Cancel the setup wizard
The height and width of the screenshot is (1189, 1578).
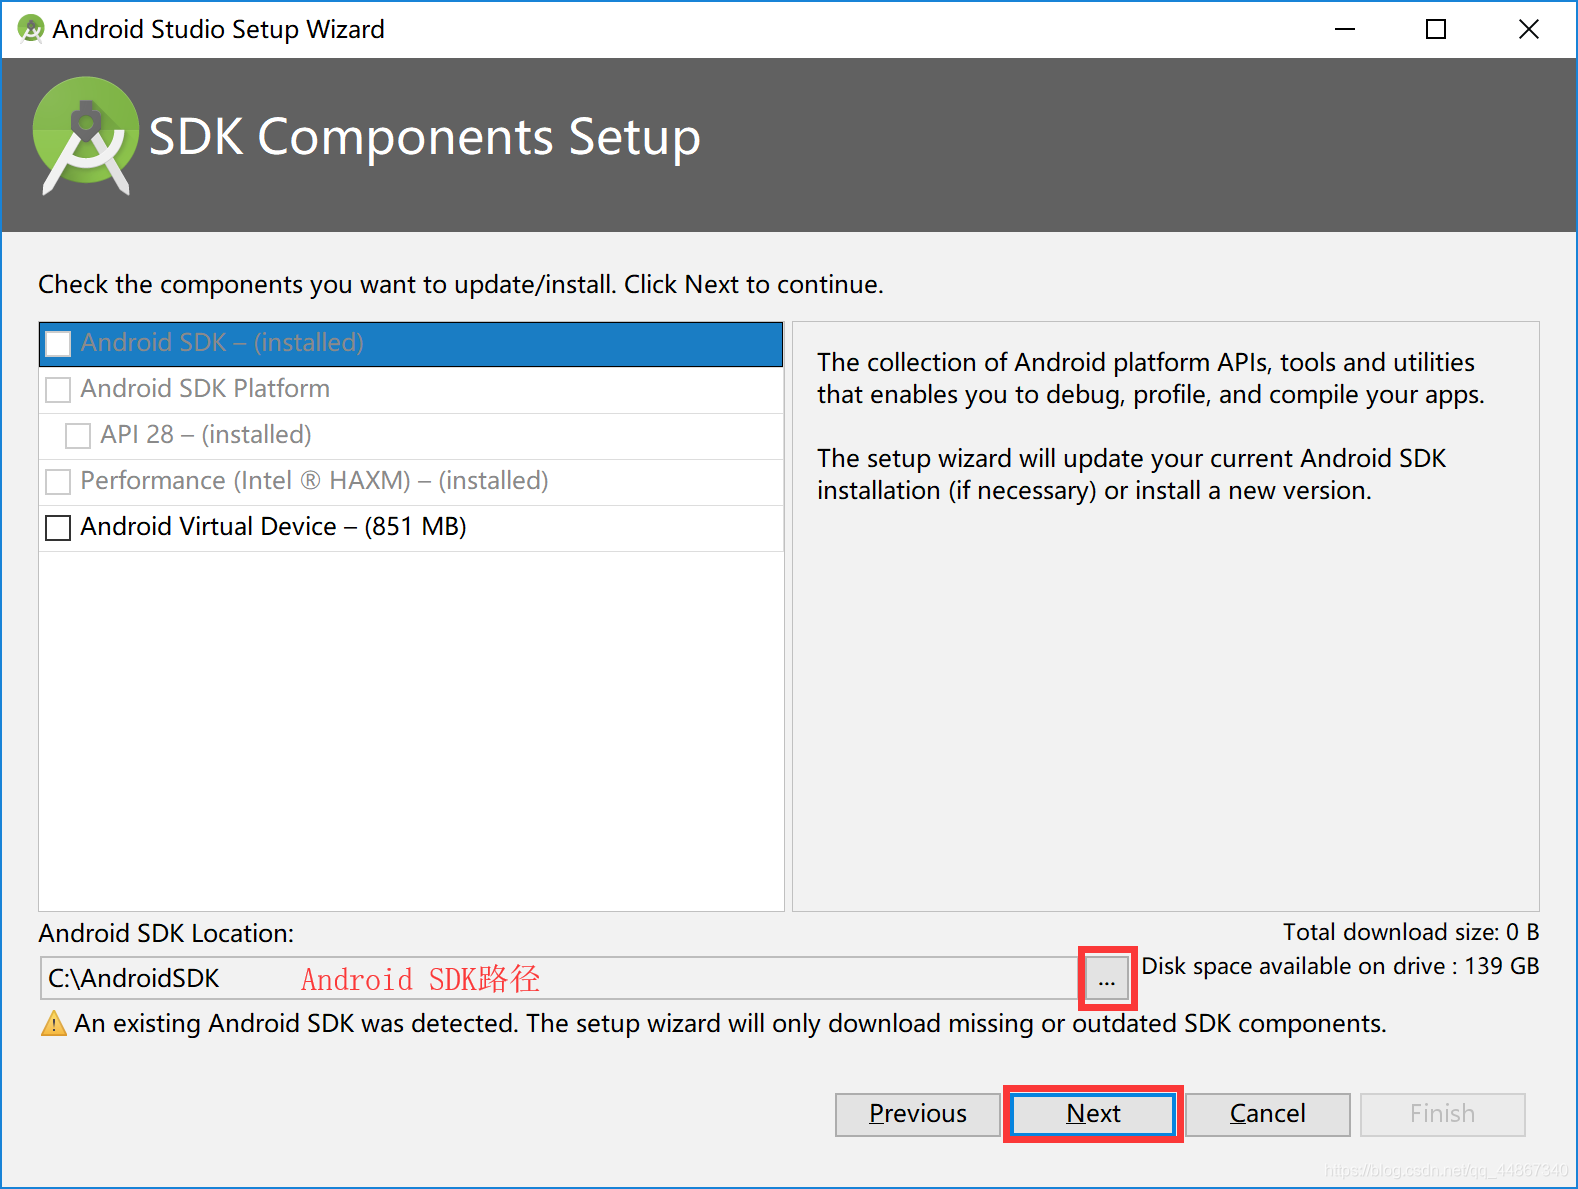(x=1268, y=1114)
